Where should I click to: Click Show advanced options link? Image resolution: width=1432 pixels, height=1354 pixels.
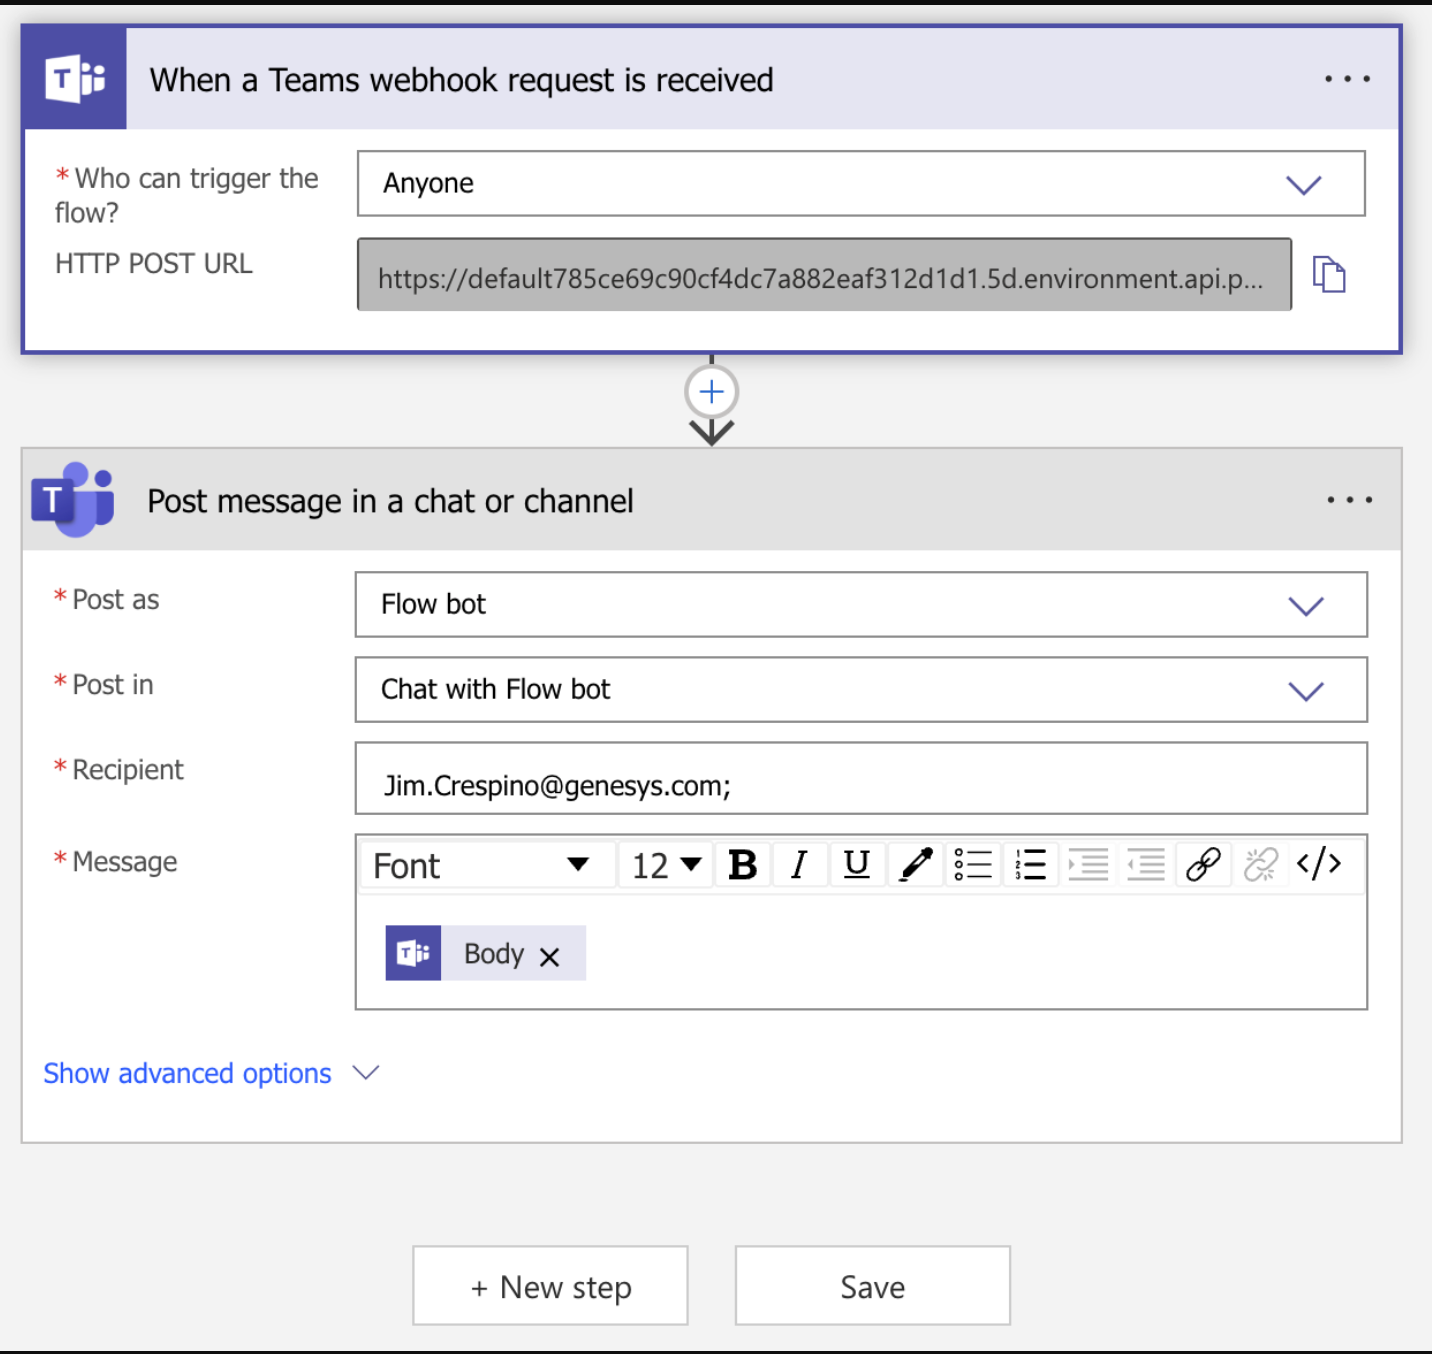[x=187, y=1073]
